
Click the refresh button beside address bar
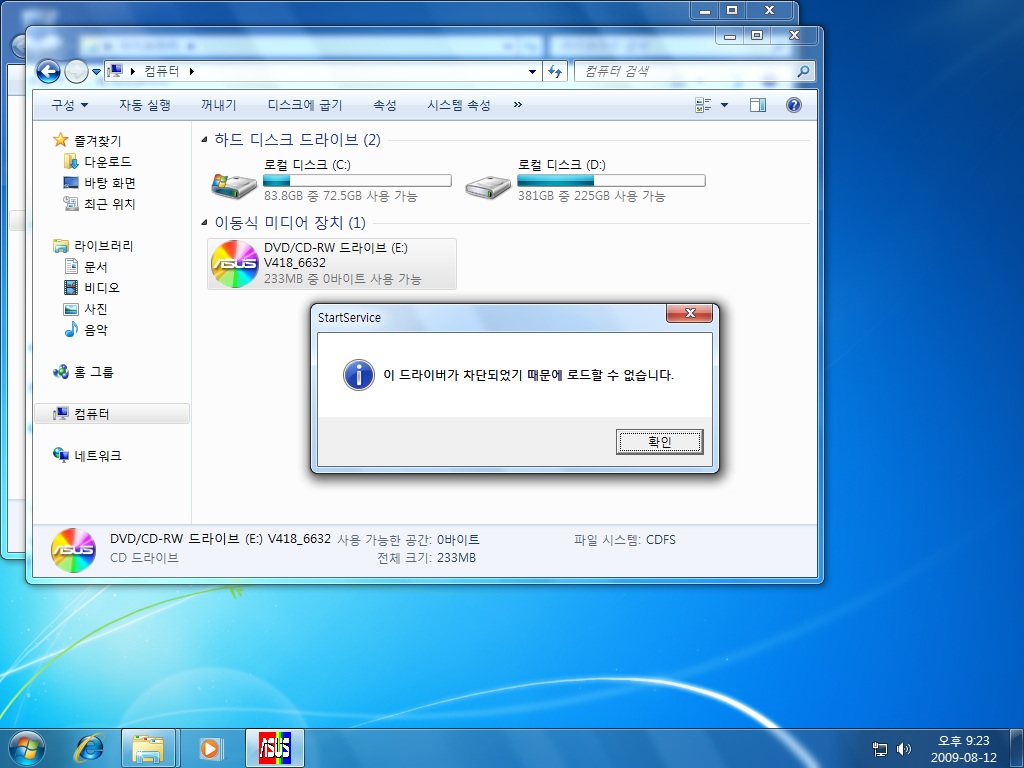click(x=554, y=71)
